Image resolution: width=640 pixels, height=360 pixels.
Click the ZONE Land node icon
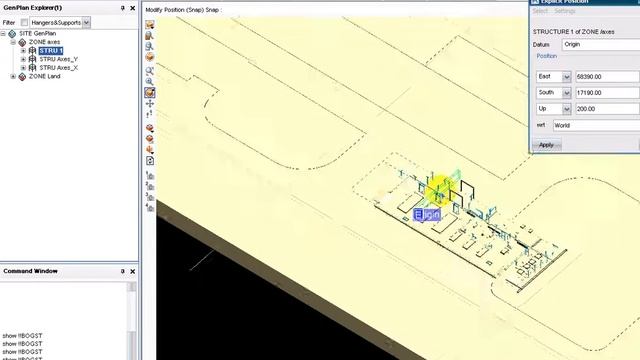[22, 77]
